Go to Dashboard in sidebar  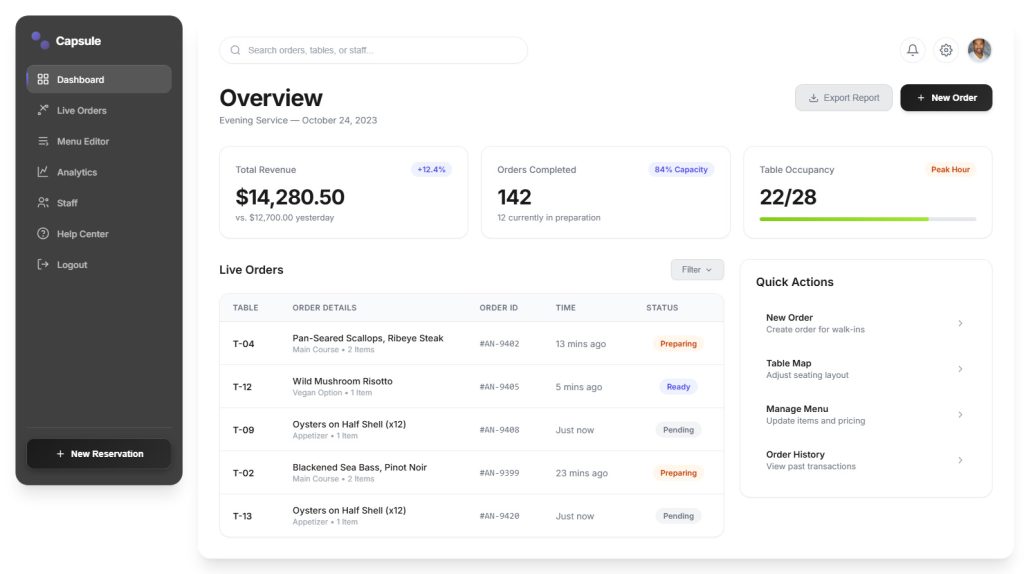(x=99, y=79)
